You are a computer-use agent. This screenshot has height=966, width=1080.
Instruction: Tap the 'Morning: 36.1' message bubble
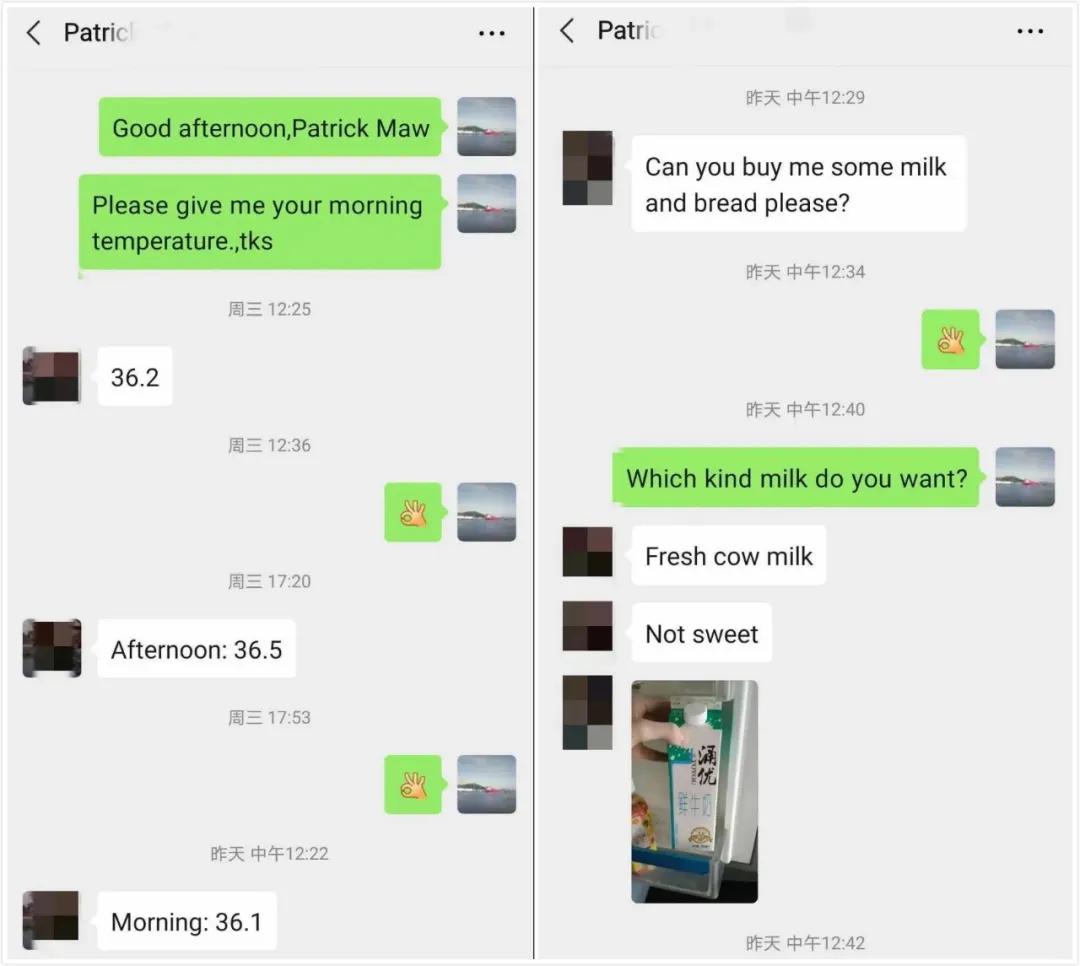pyautogui.click(x=187, y=921)
